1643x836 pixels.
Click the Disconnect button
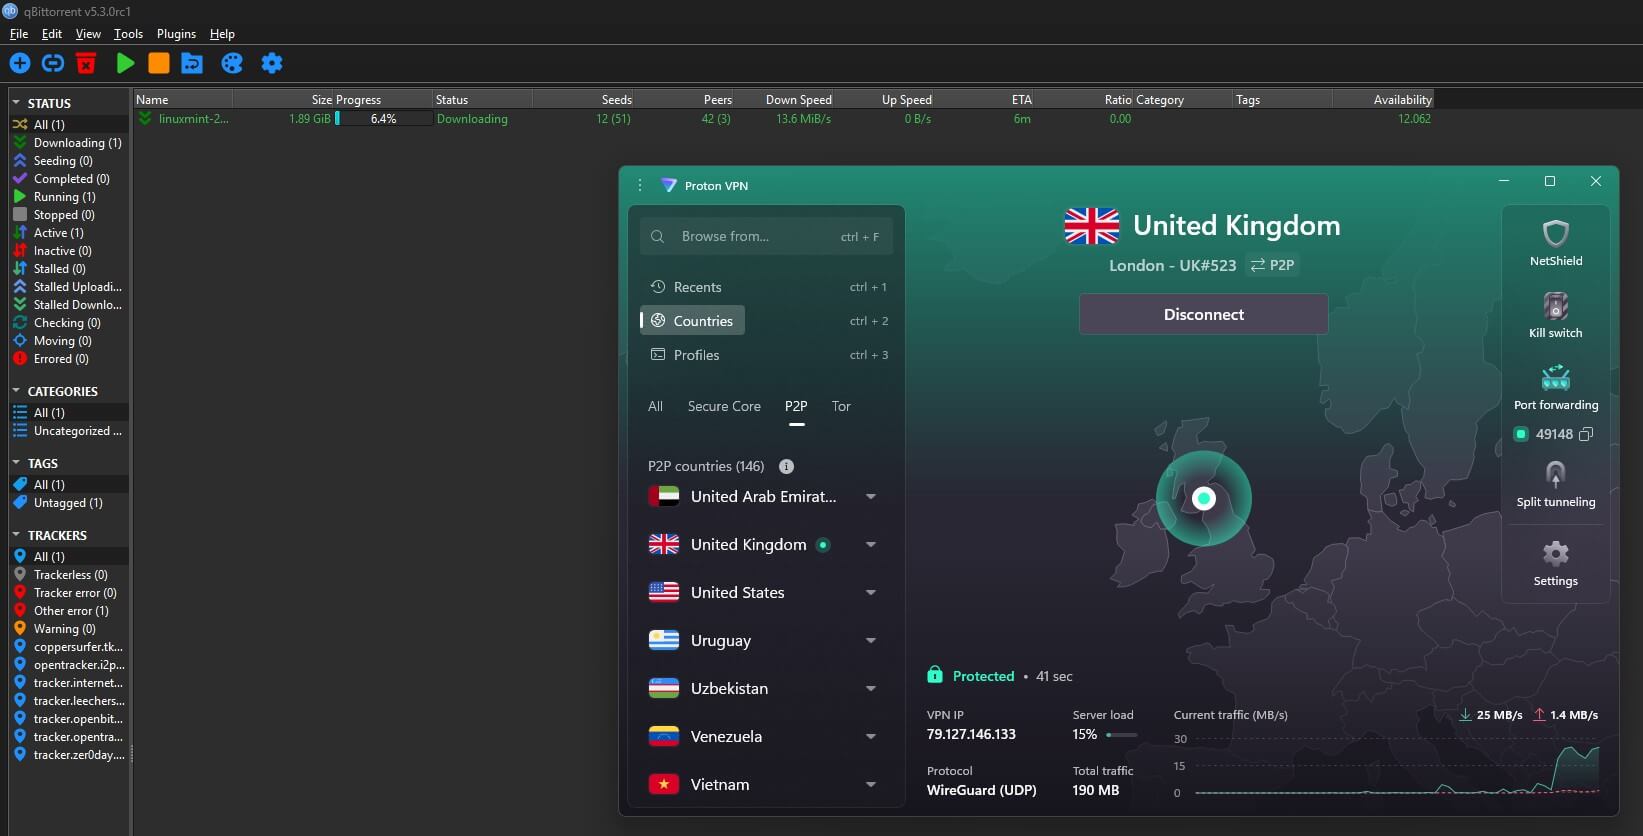pos(1204,314)
